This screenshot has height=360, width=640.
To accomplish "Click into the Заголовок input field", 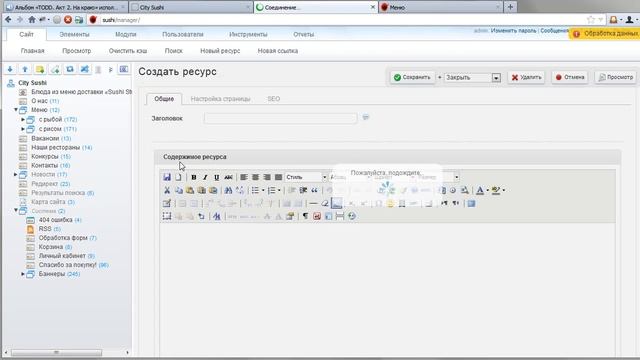I will tap(281, 118).
